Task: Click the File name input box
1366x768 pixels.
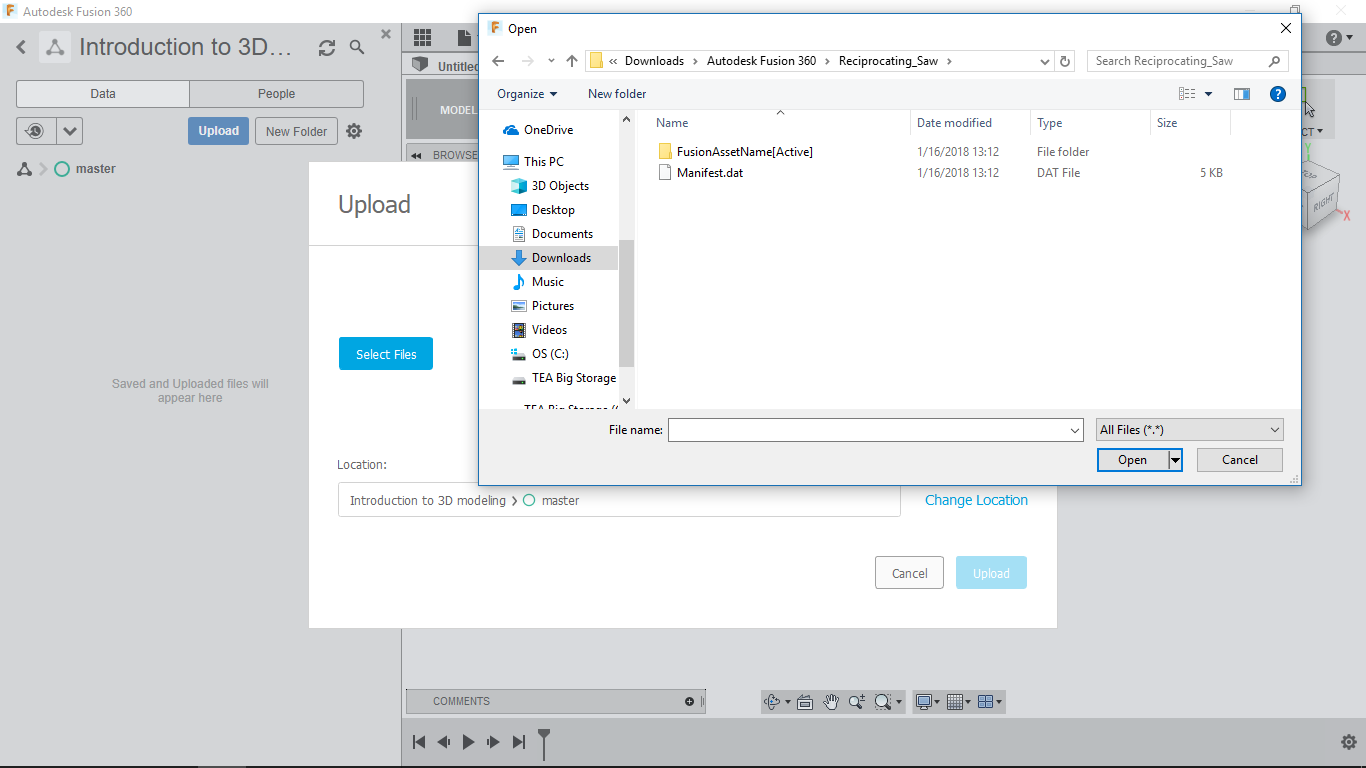Action: point(875,430)
